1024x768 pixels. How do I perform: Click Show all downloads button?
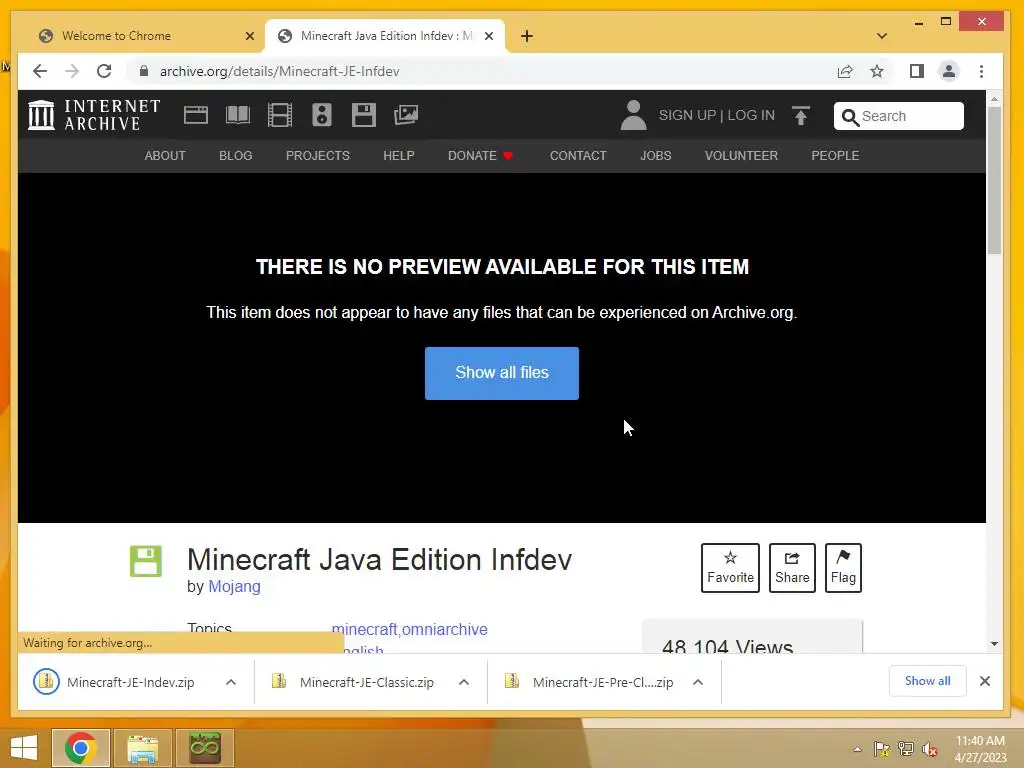927,681
